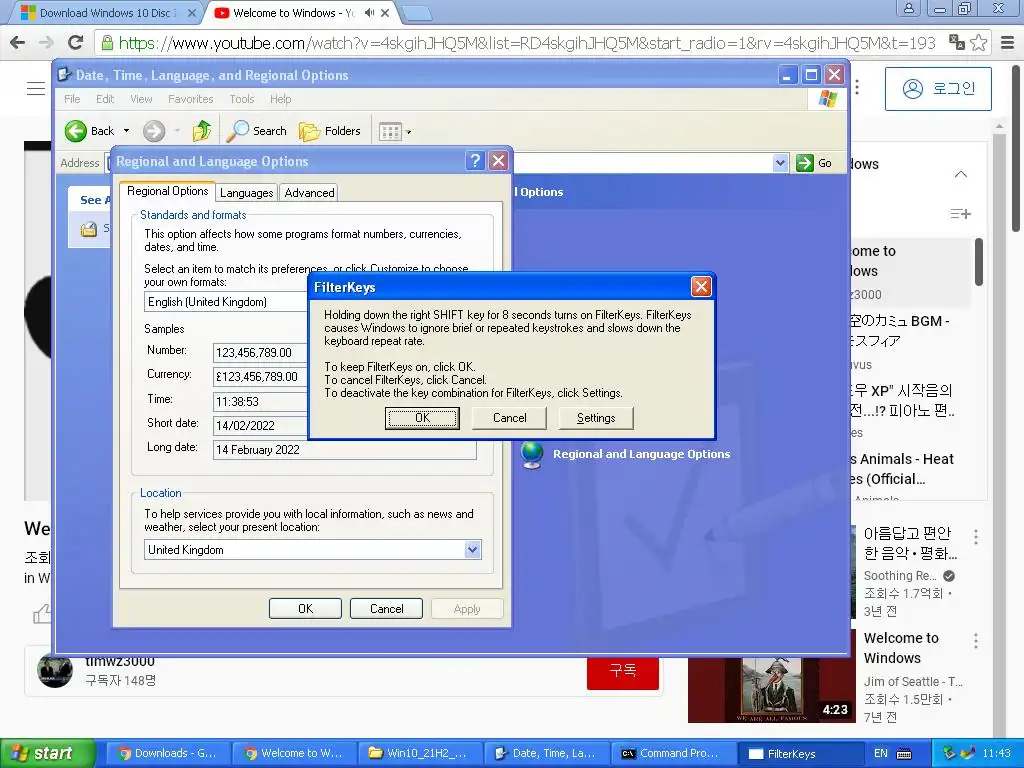Click the help question mark in Regional dialog
Screen dimensions: 1024x768
[475, 161]
